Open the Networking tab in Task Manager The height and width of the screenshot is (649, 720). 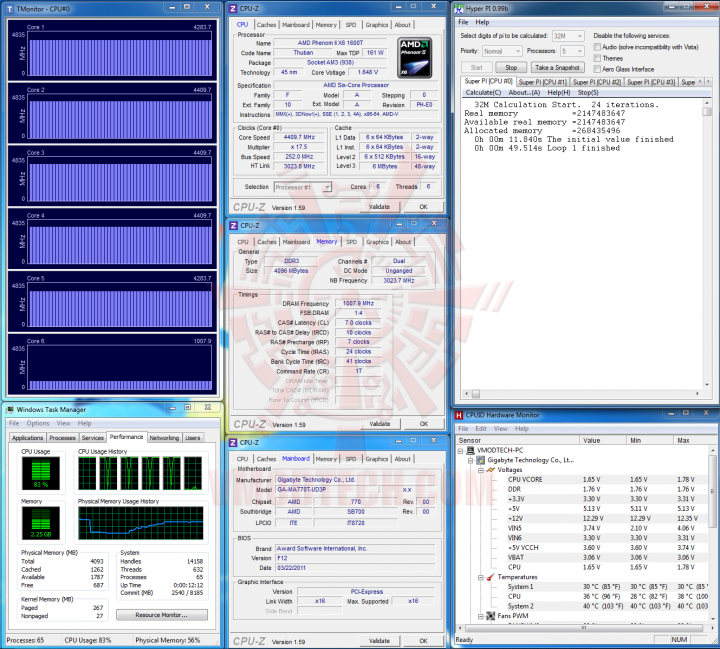coord(164,438)
